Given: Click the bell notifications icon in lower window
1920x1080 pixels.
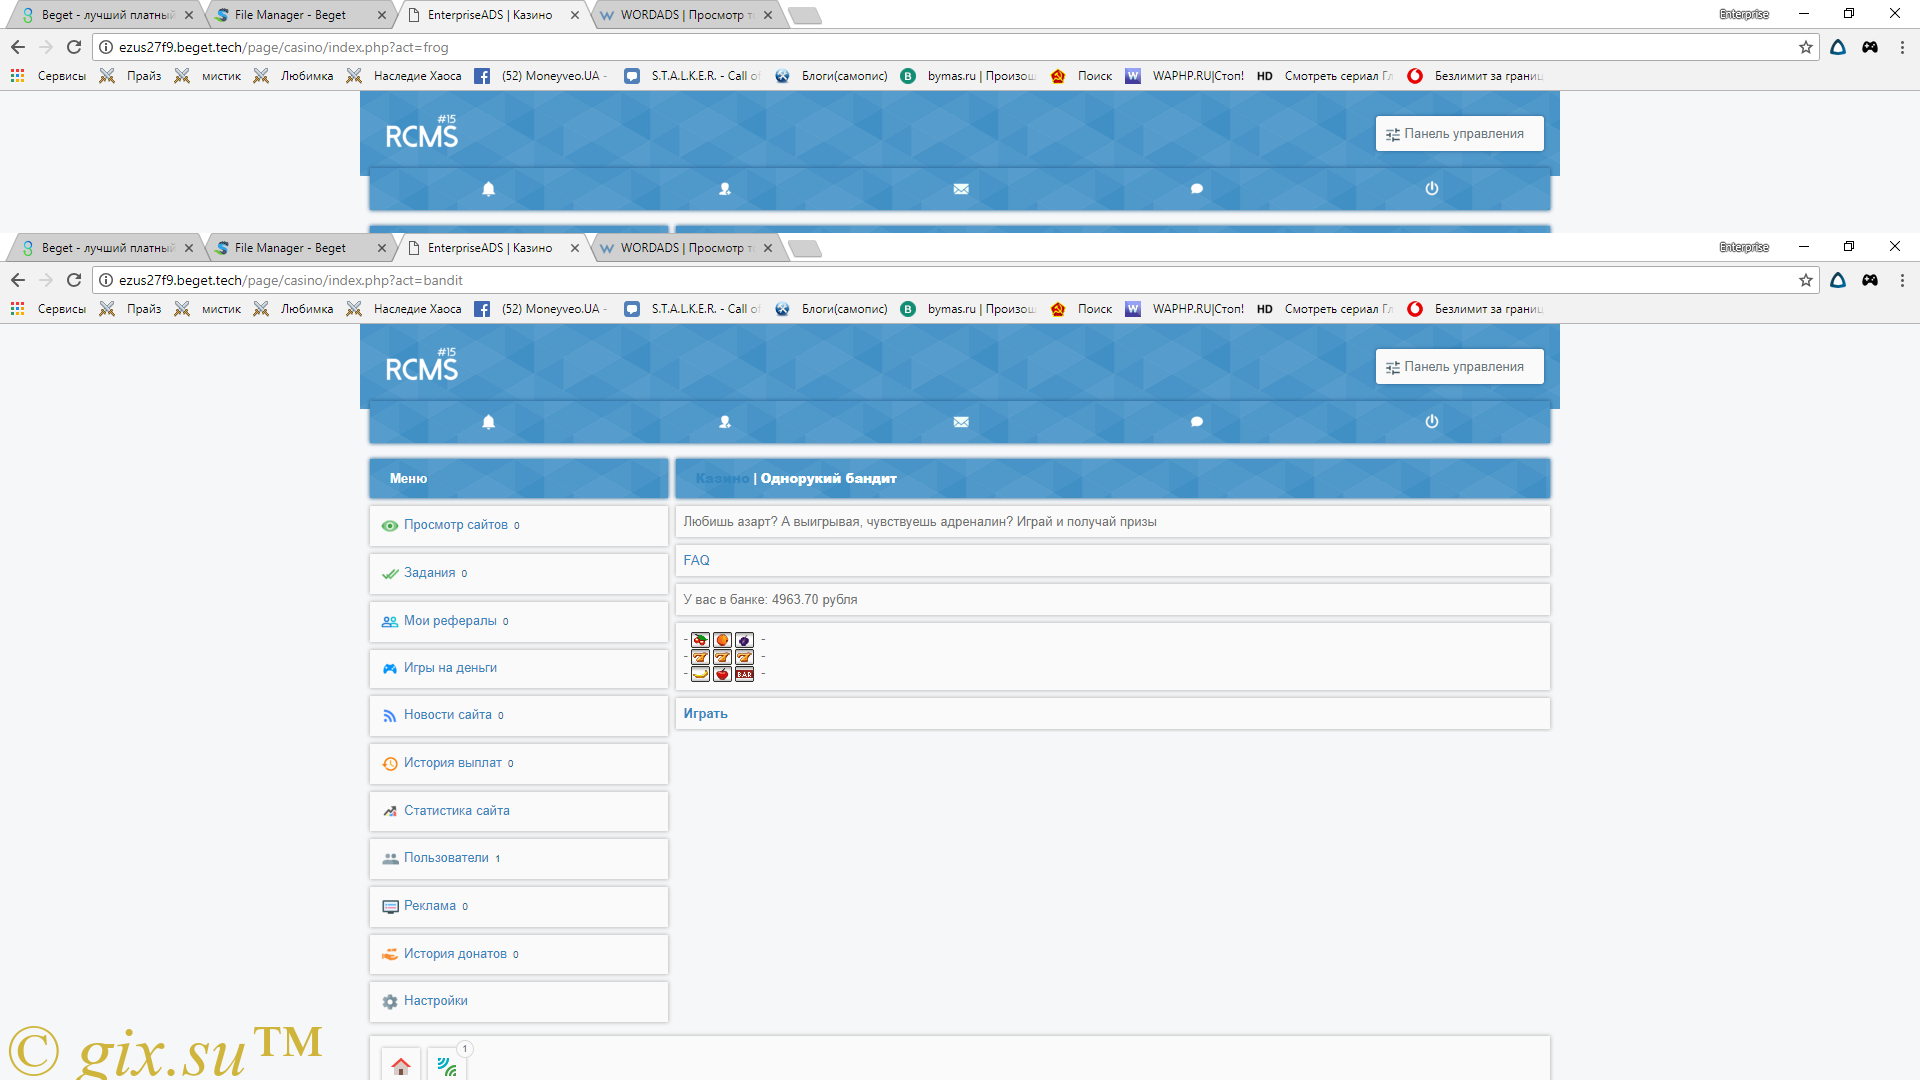Looking at the screenshot, I should [x=489, y=422].
